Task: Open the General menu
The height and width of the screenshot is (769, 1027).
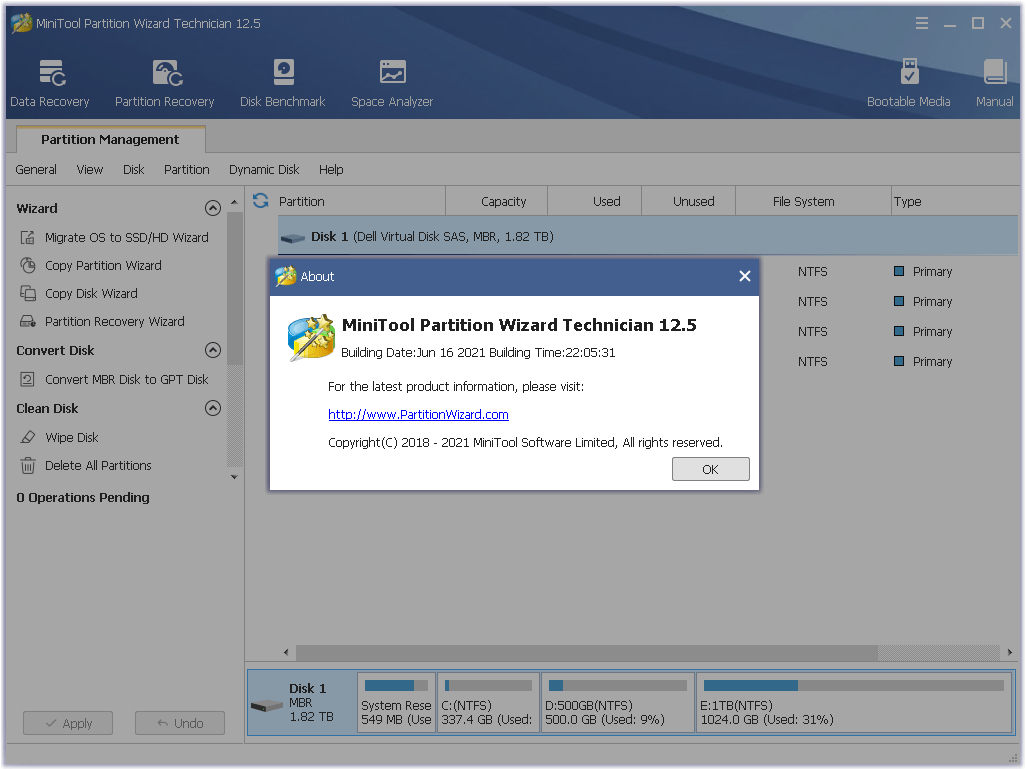Action: 36,170
